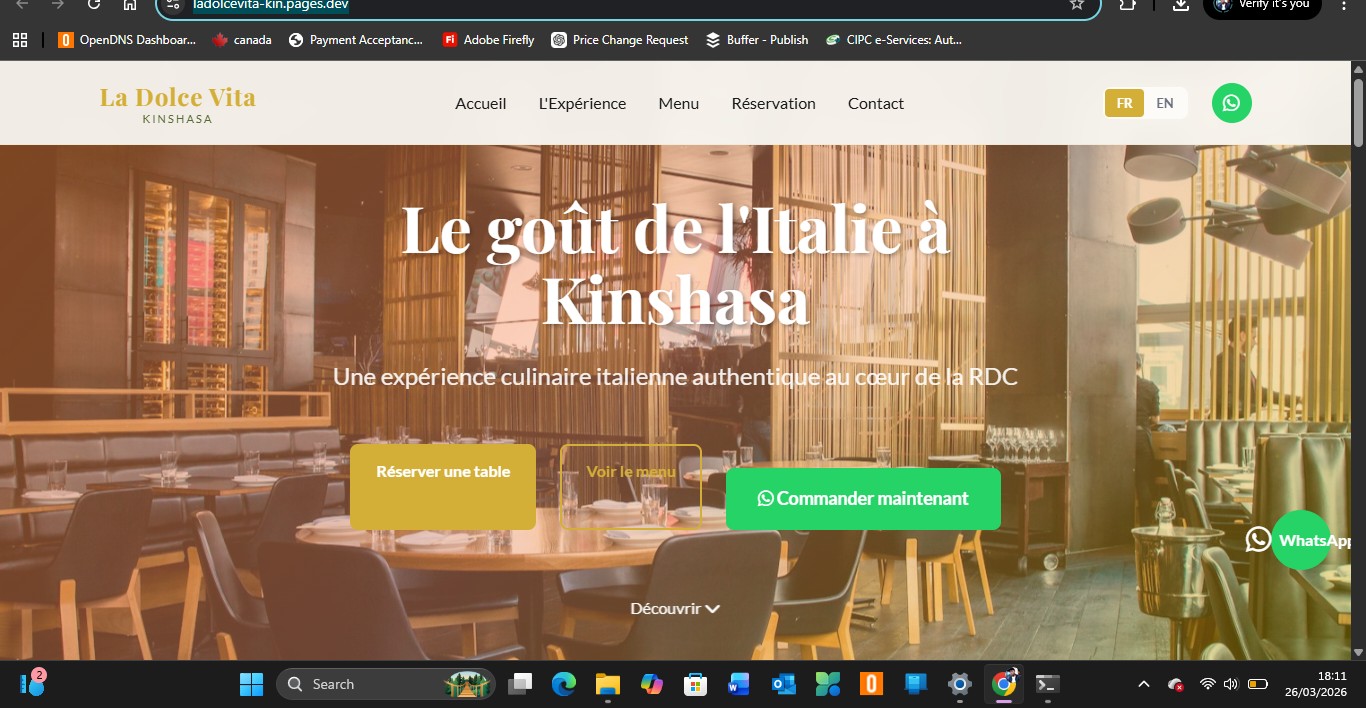The image size is (1366, 708).
Task: Open the CIPC e-Services bookmark
Action: pos(893,39)
